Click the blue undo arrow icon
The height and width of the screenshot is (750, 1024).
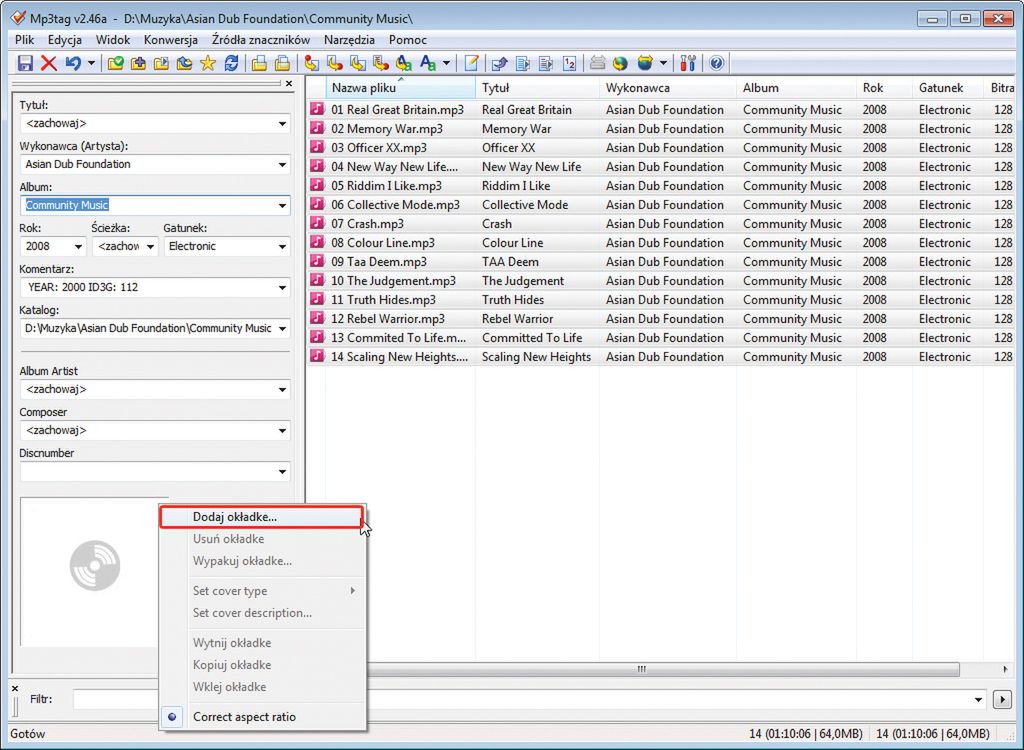(x=73, y=63)
